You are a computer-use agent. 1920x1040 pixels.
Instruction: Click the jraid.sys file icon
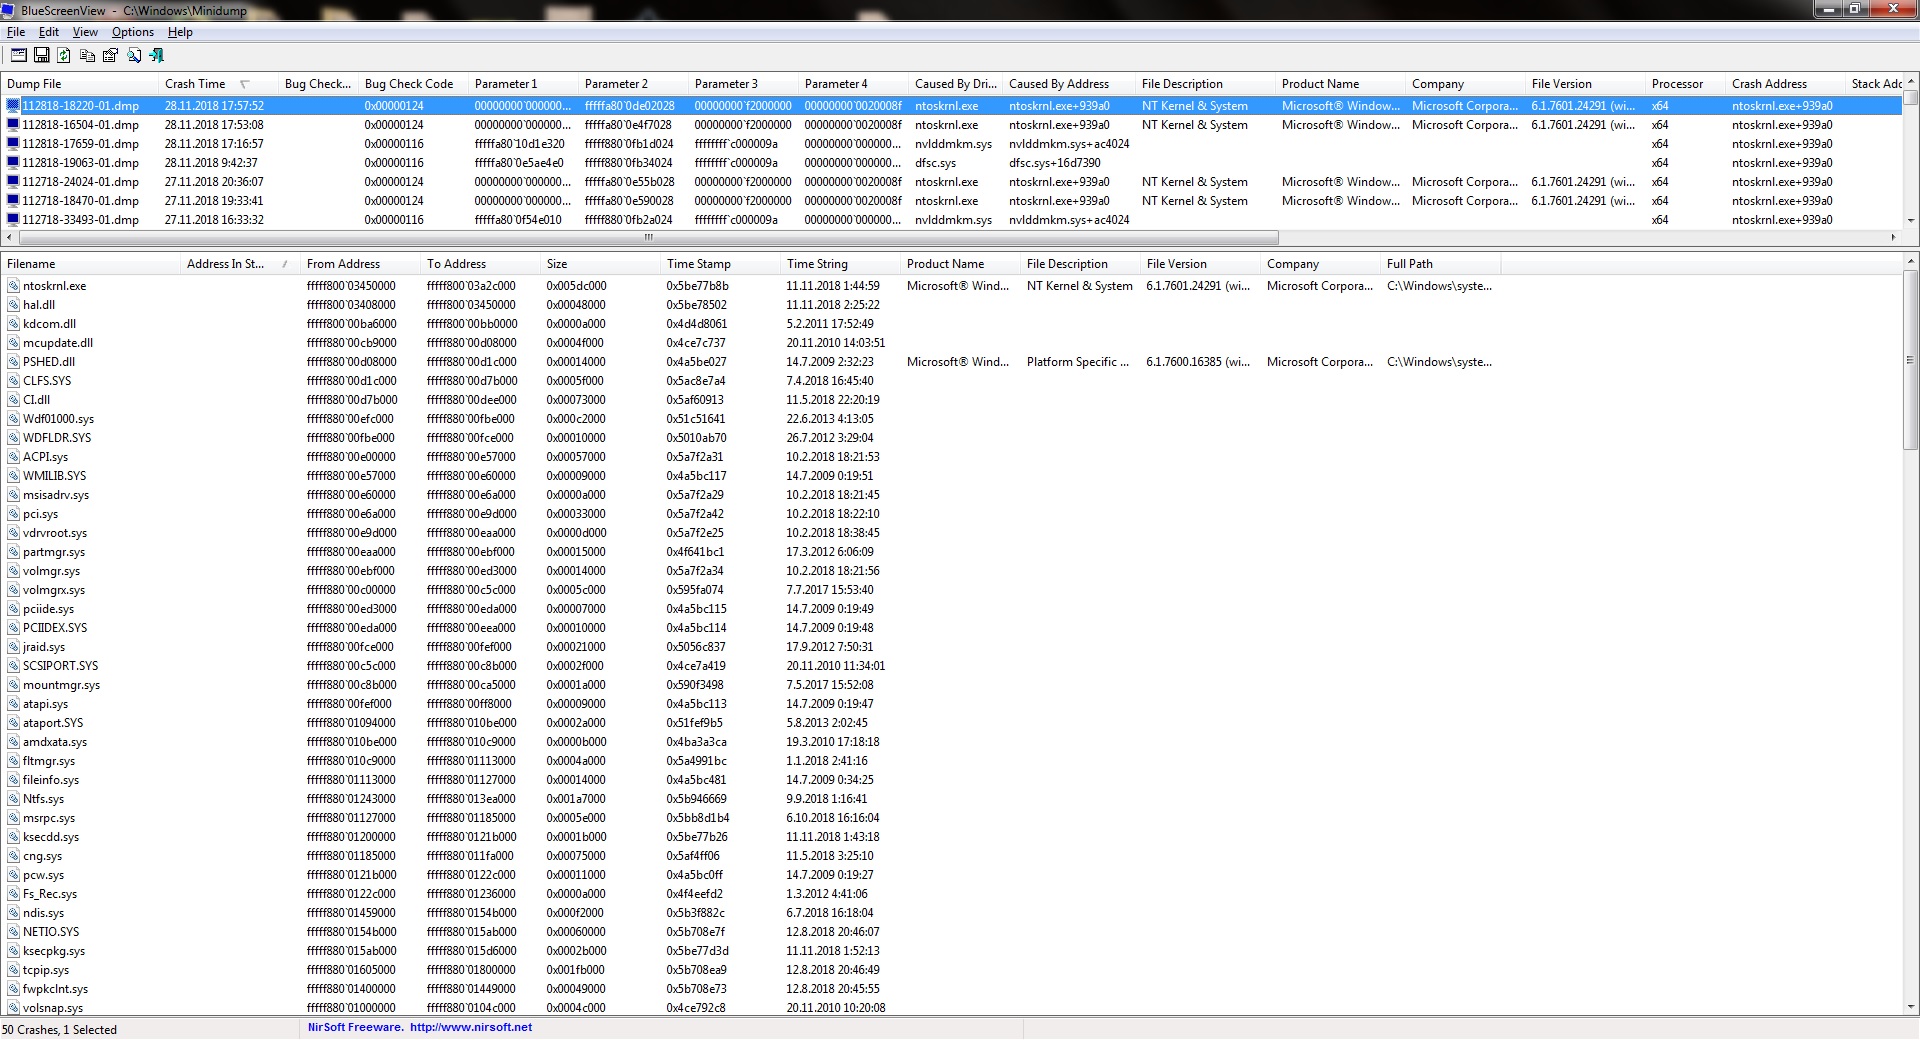(14, 647)
